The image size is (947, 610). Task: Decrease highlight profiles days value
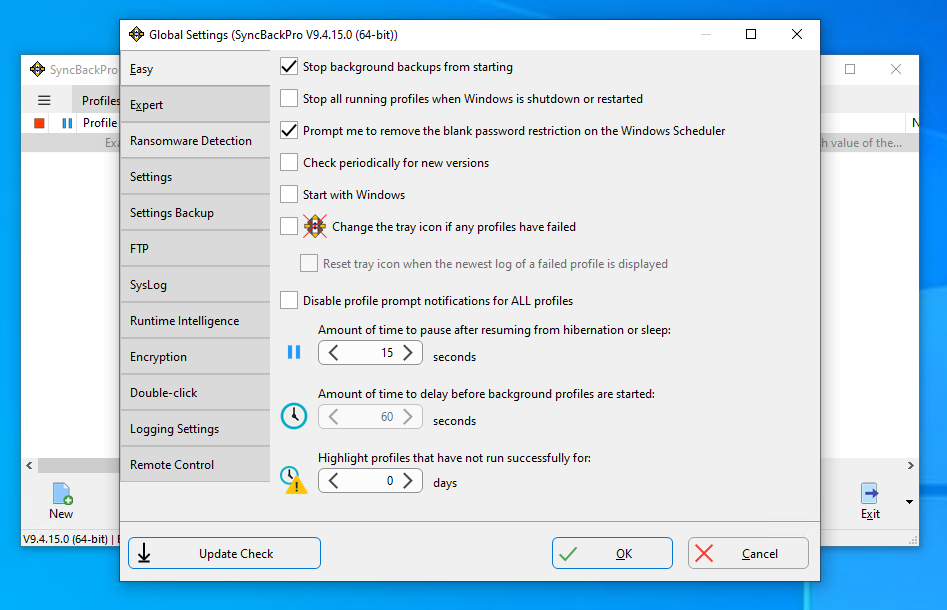pos(333,481)
